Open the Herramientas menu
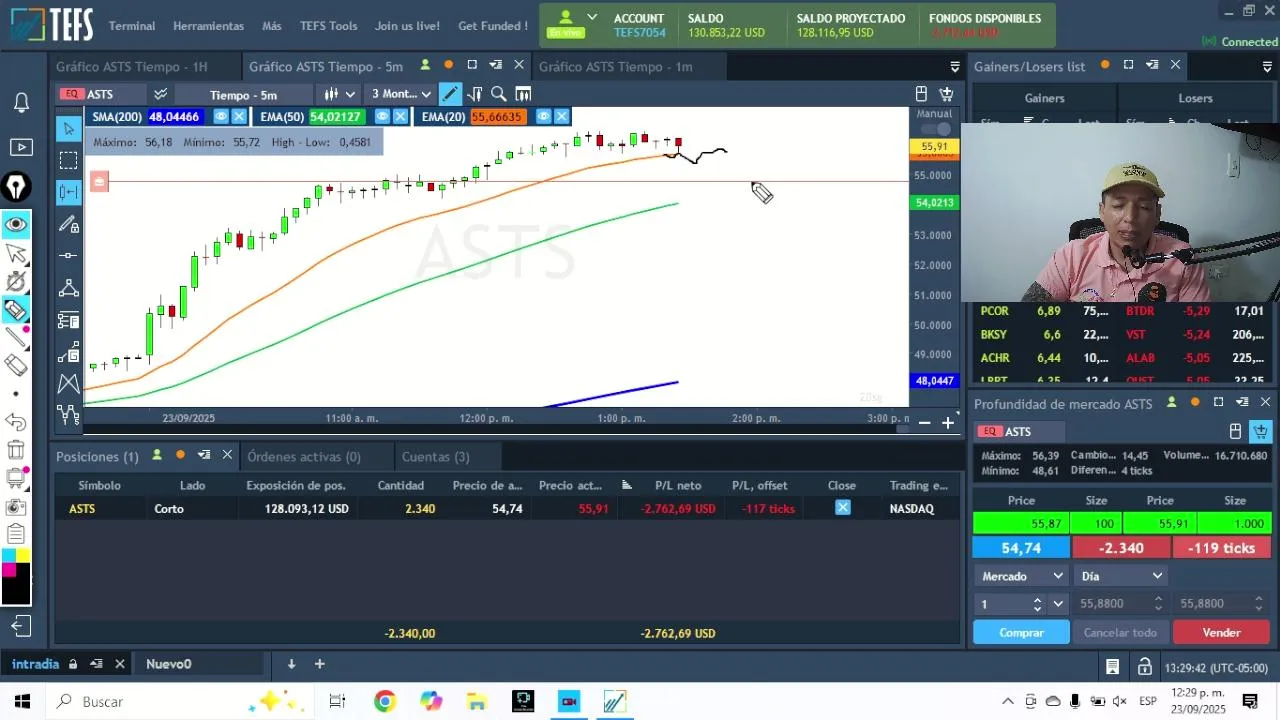1280x720 pixels. point(208,26)
